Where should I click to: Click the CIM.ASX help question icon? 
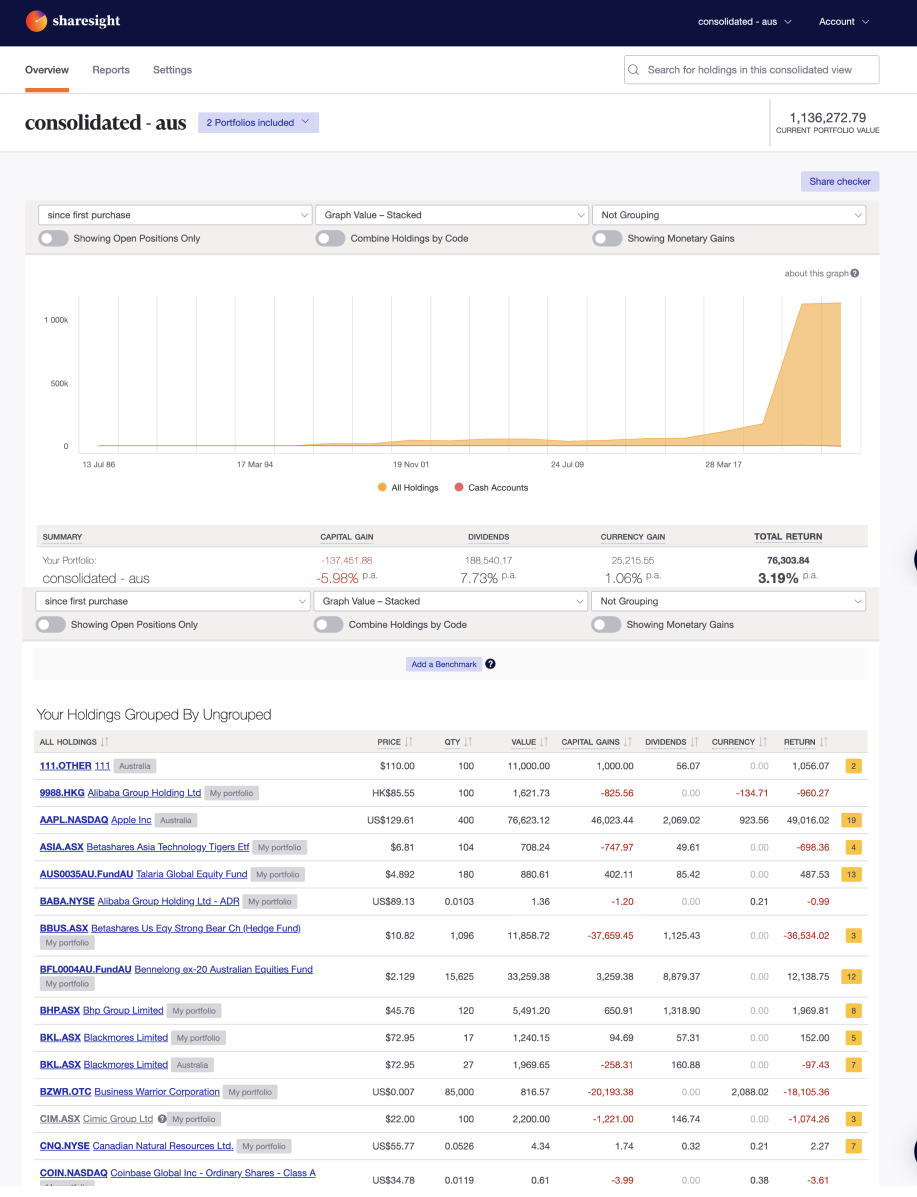coord(162,1119)
